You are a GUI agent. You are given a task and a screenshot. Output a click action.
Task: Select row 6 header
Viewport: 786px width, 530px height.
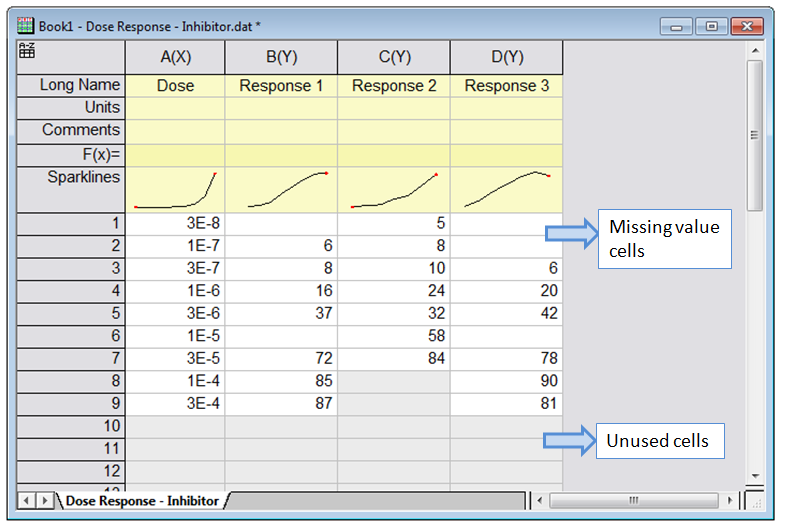70,336
